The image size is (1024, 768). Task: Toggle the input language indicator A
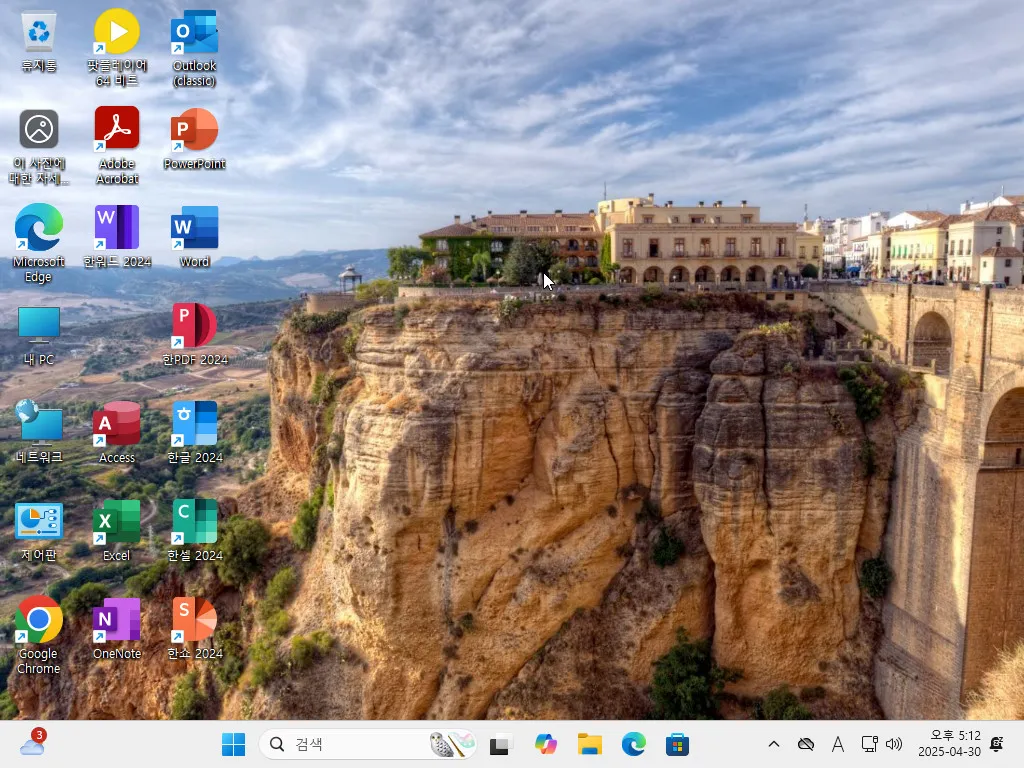coord(838,745)
